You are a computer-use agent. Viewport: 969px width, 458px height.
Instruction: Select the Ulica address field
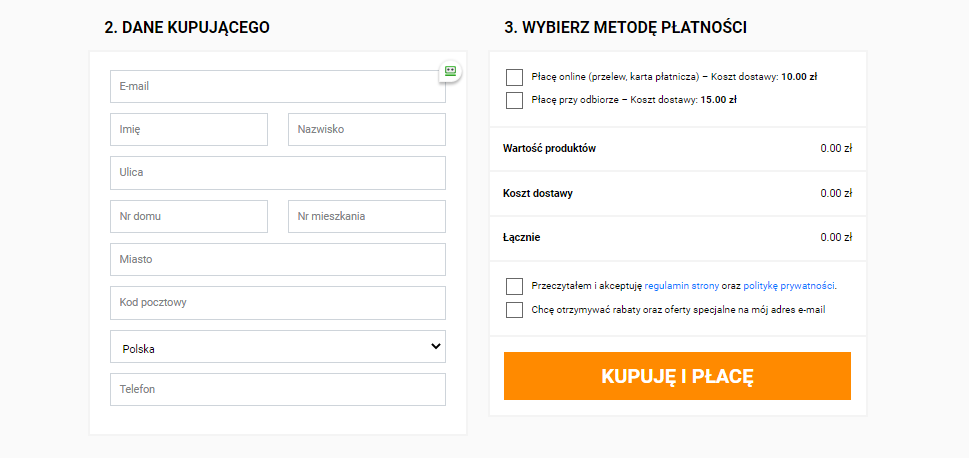click(x=277, y=173)
